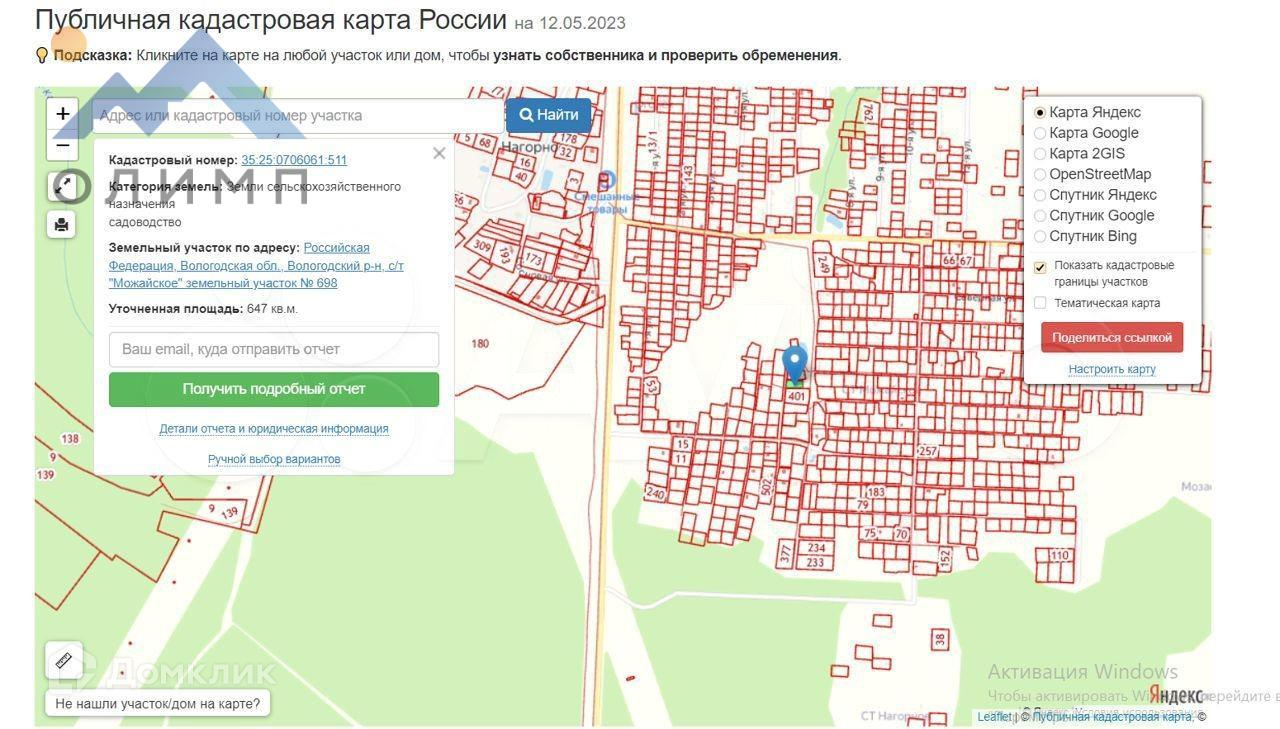Toggle fullscreen map view icon
The image size is (1280, 729).
click(x=62, y=186)
